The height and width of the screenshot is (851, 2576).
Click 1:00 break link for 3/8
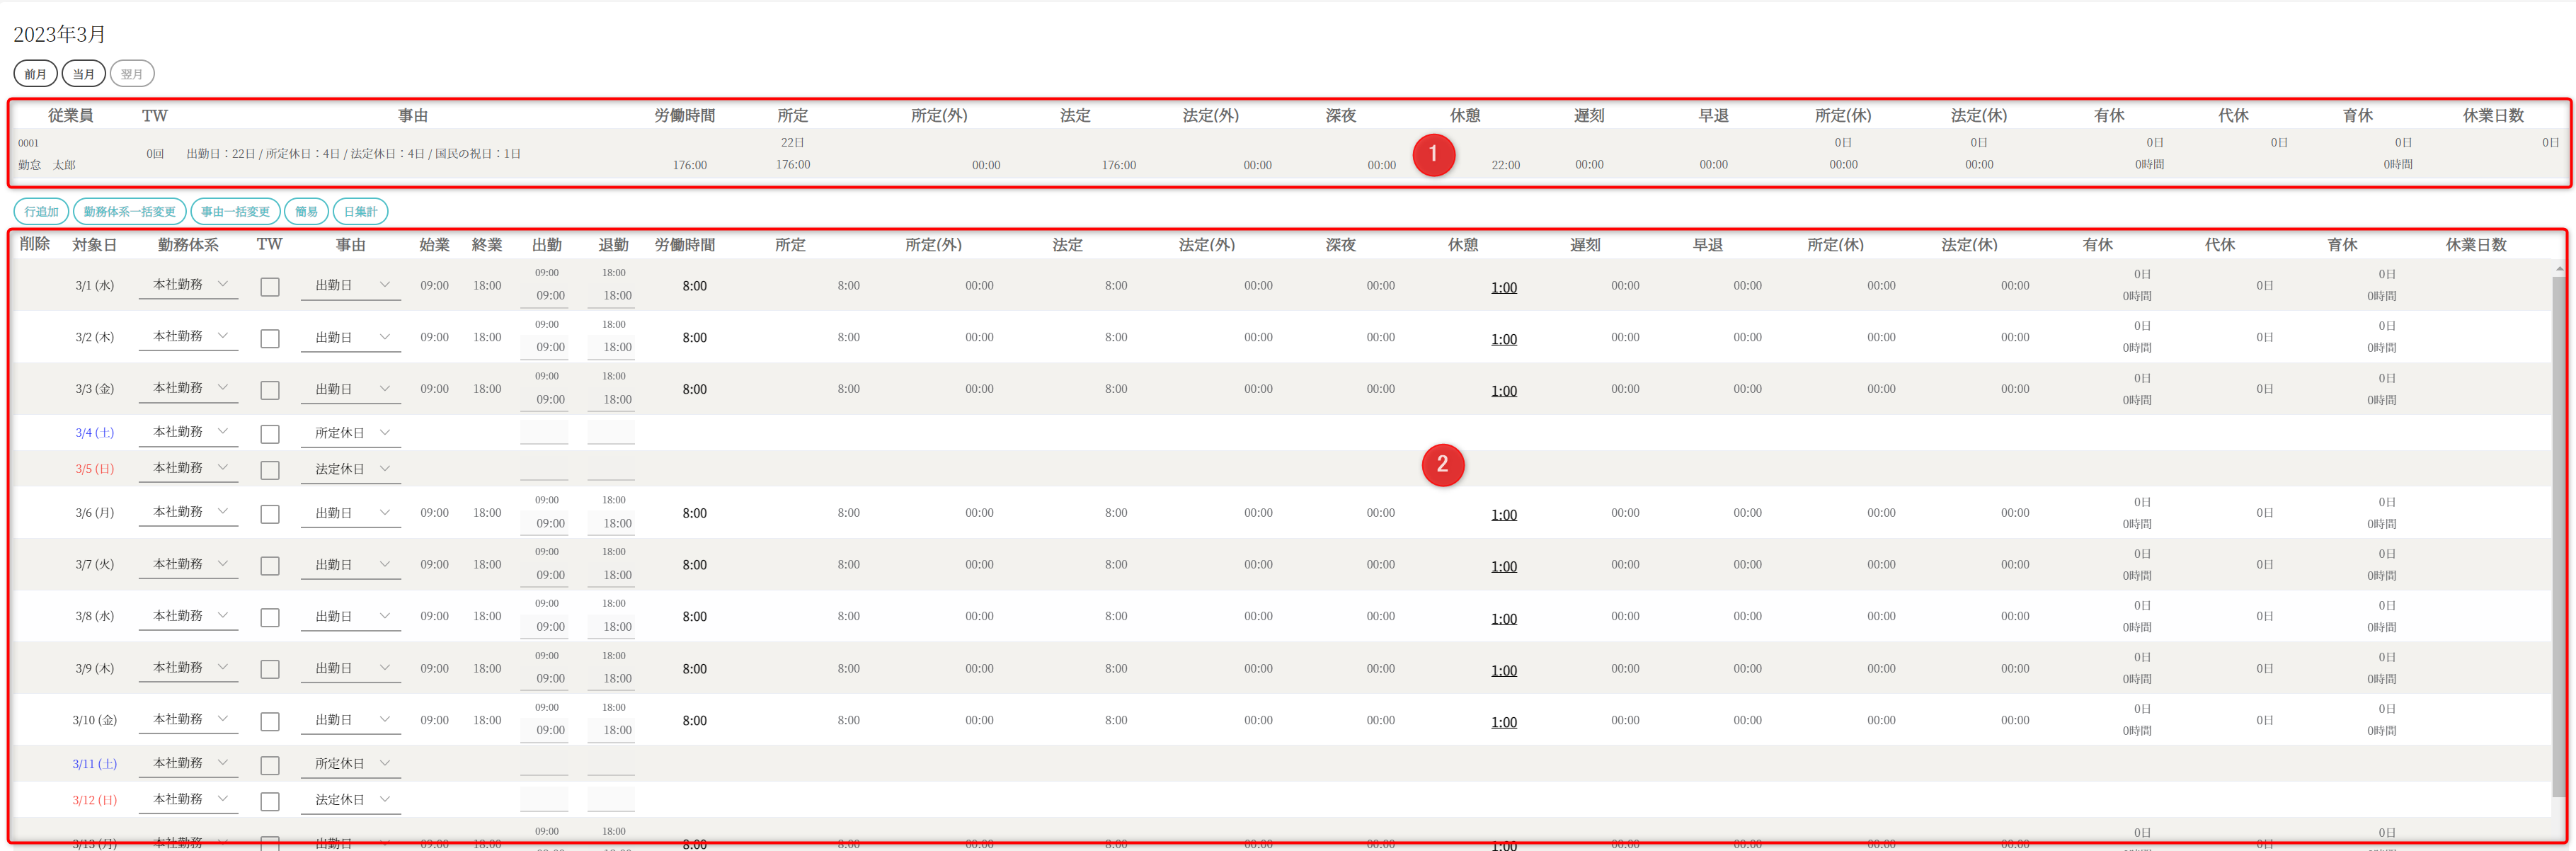pyautogui.click(x=1503, y=619)
